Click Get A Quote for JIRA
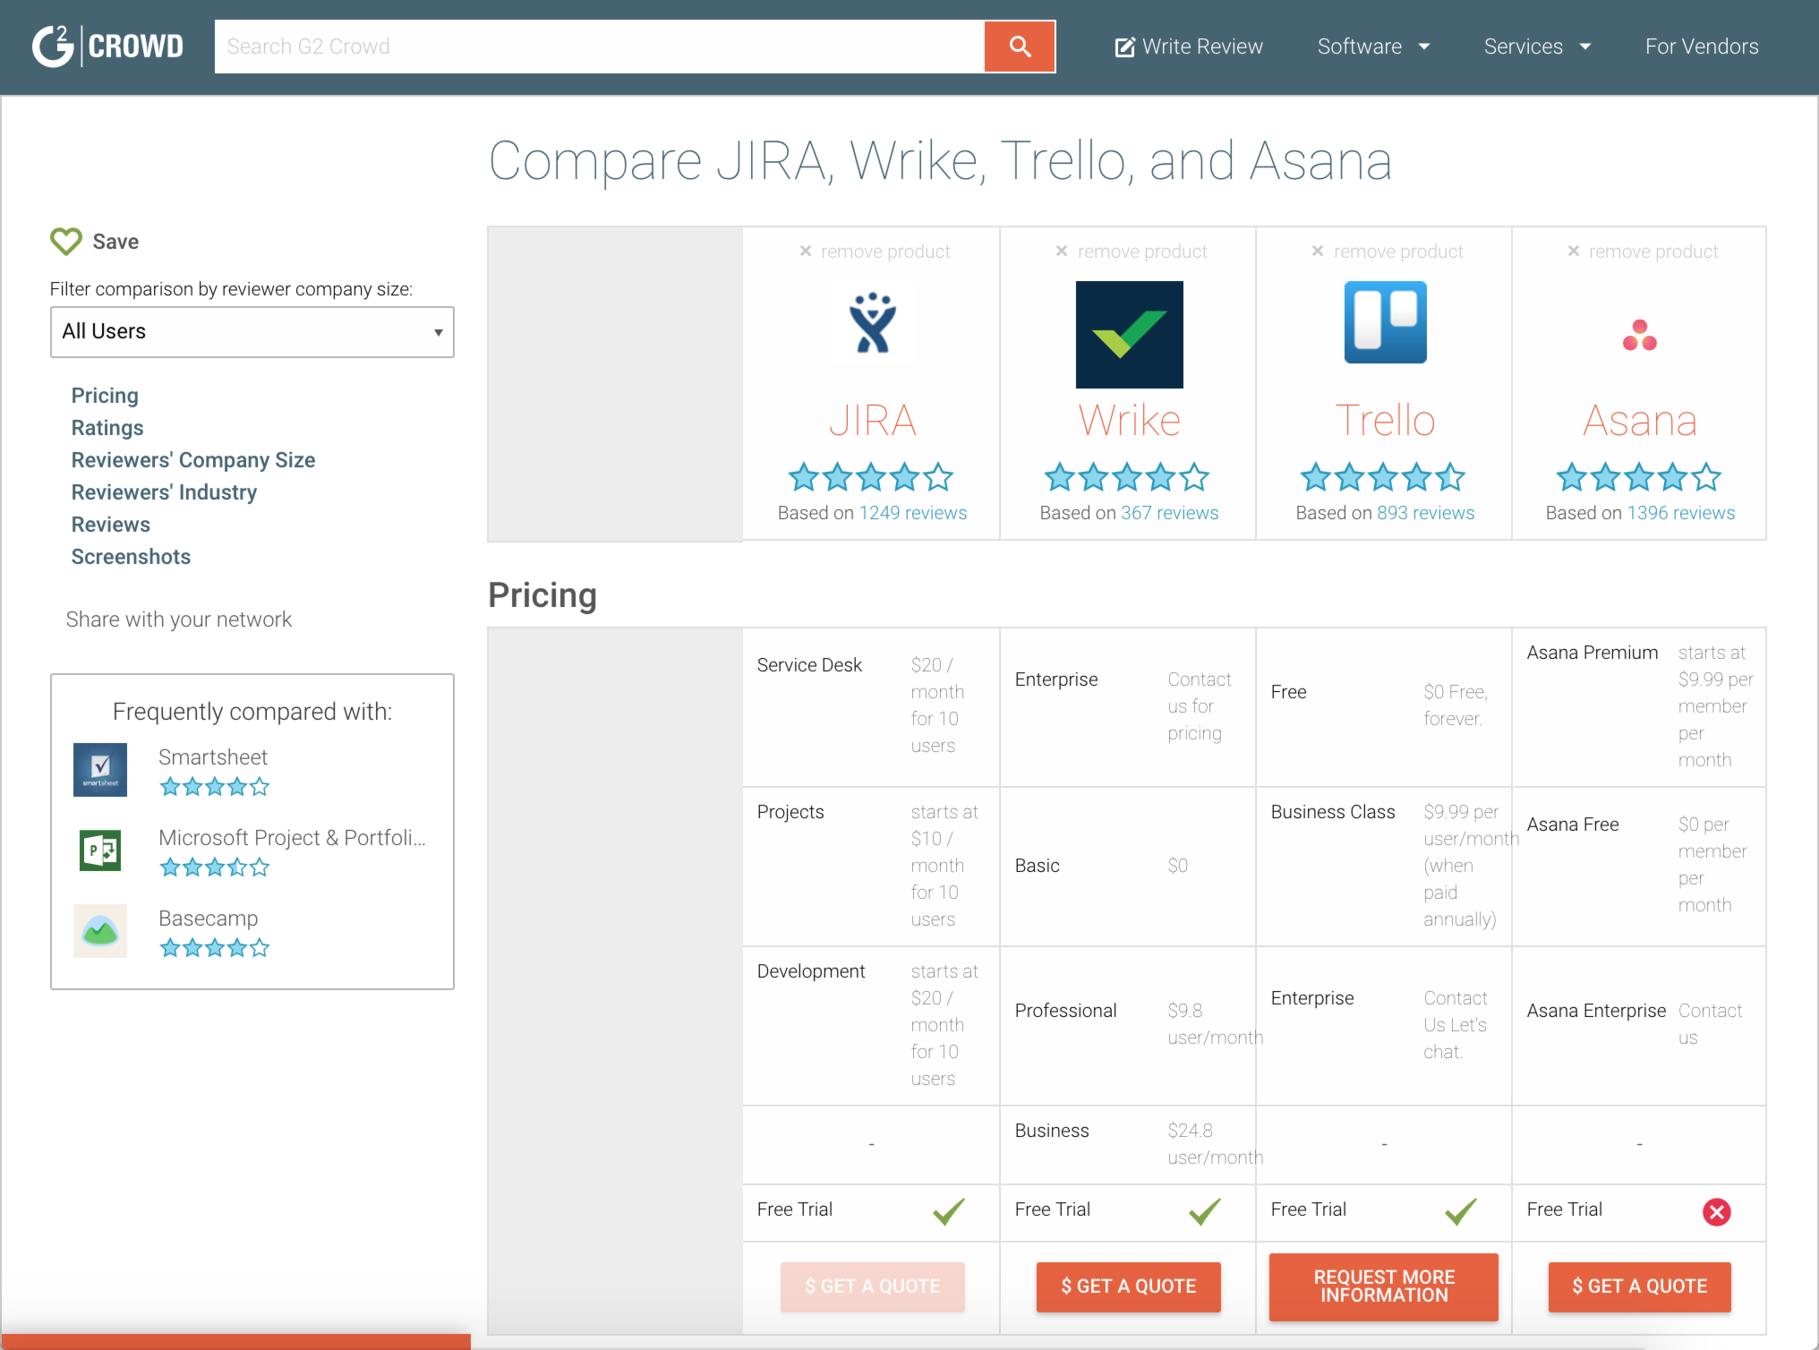The height and width of the screenshot is (1350, 1819). coord(872,1286)
